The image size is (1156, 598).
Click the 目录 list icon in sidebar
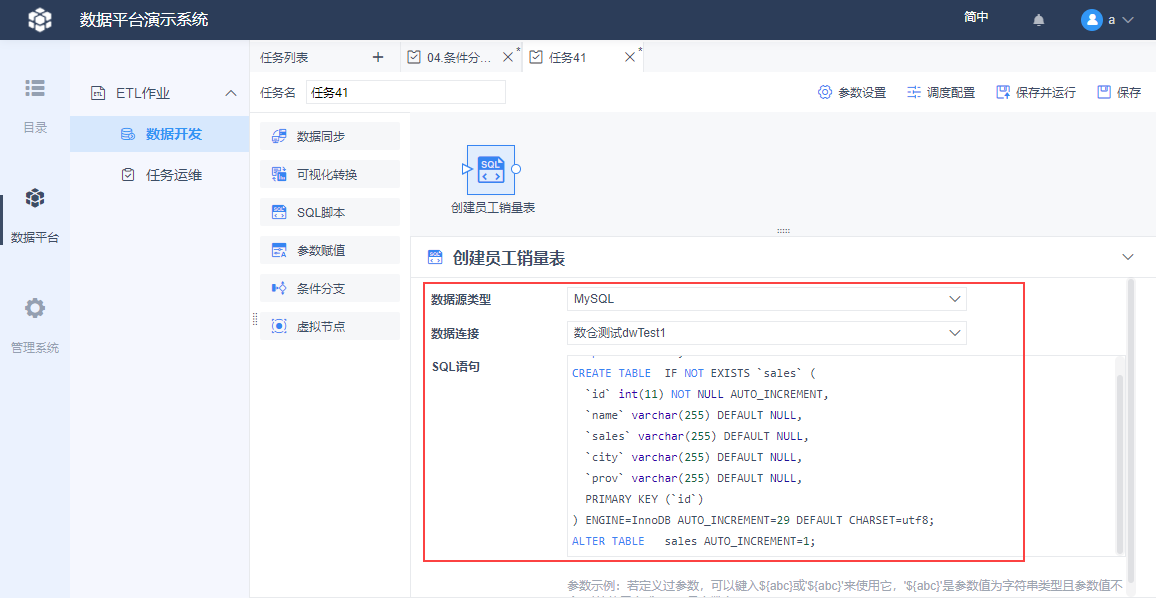(35, 88)
